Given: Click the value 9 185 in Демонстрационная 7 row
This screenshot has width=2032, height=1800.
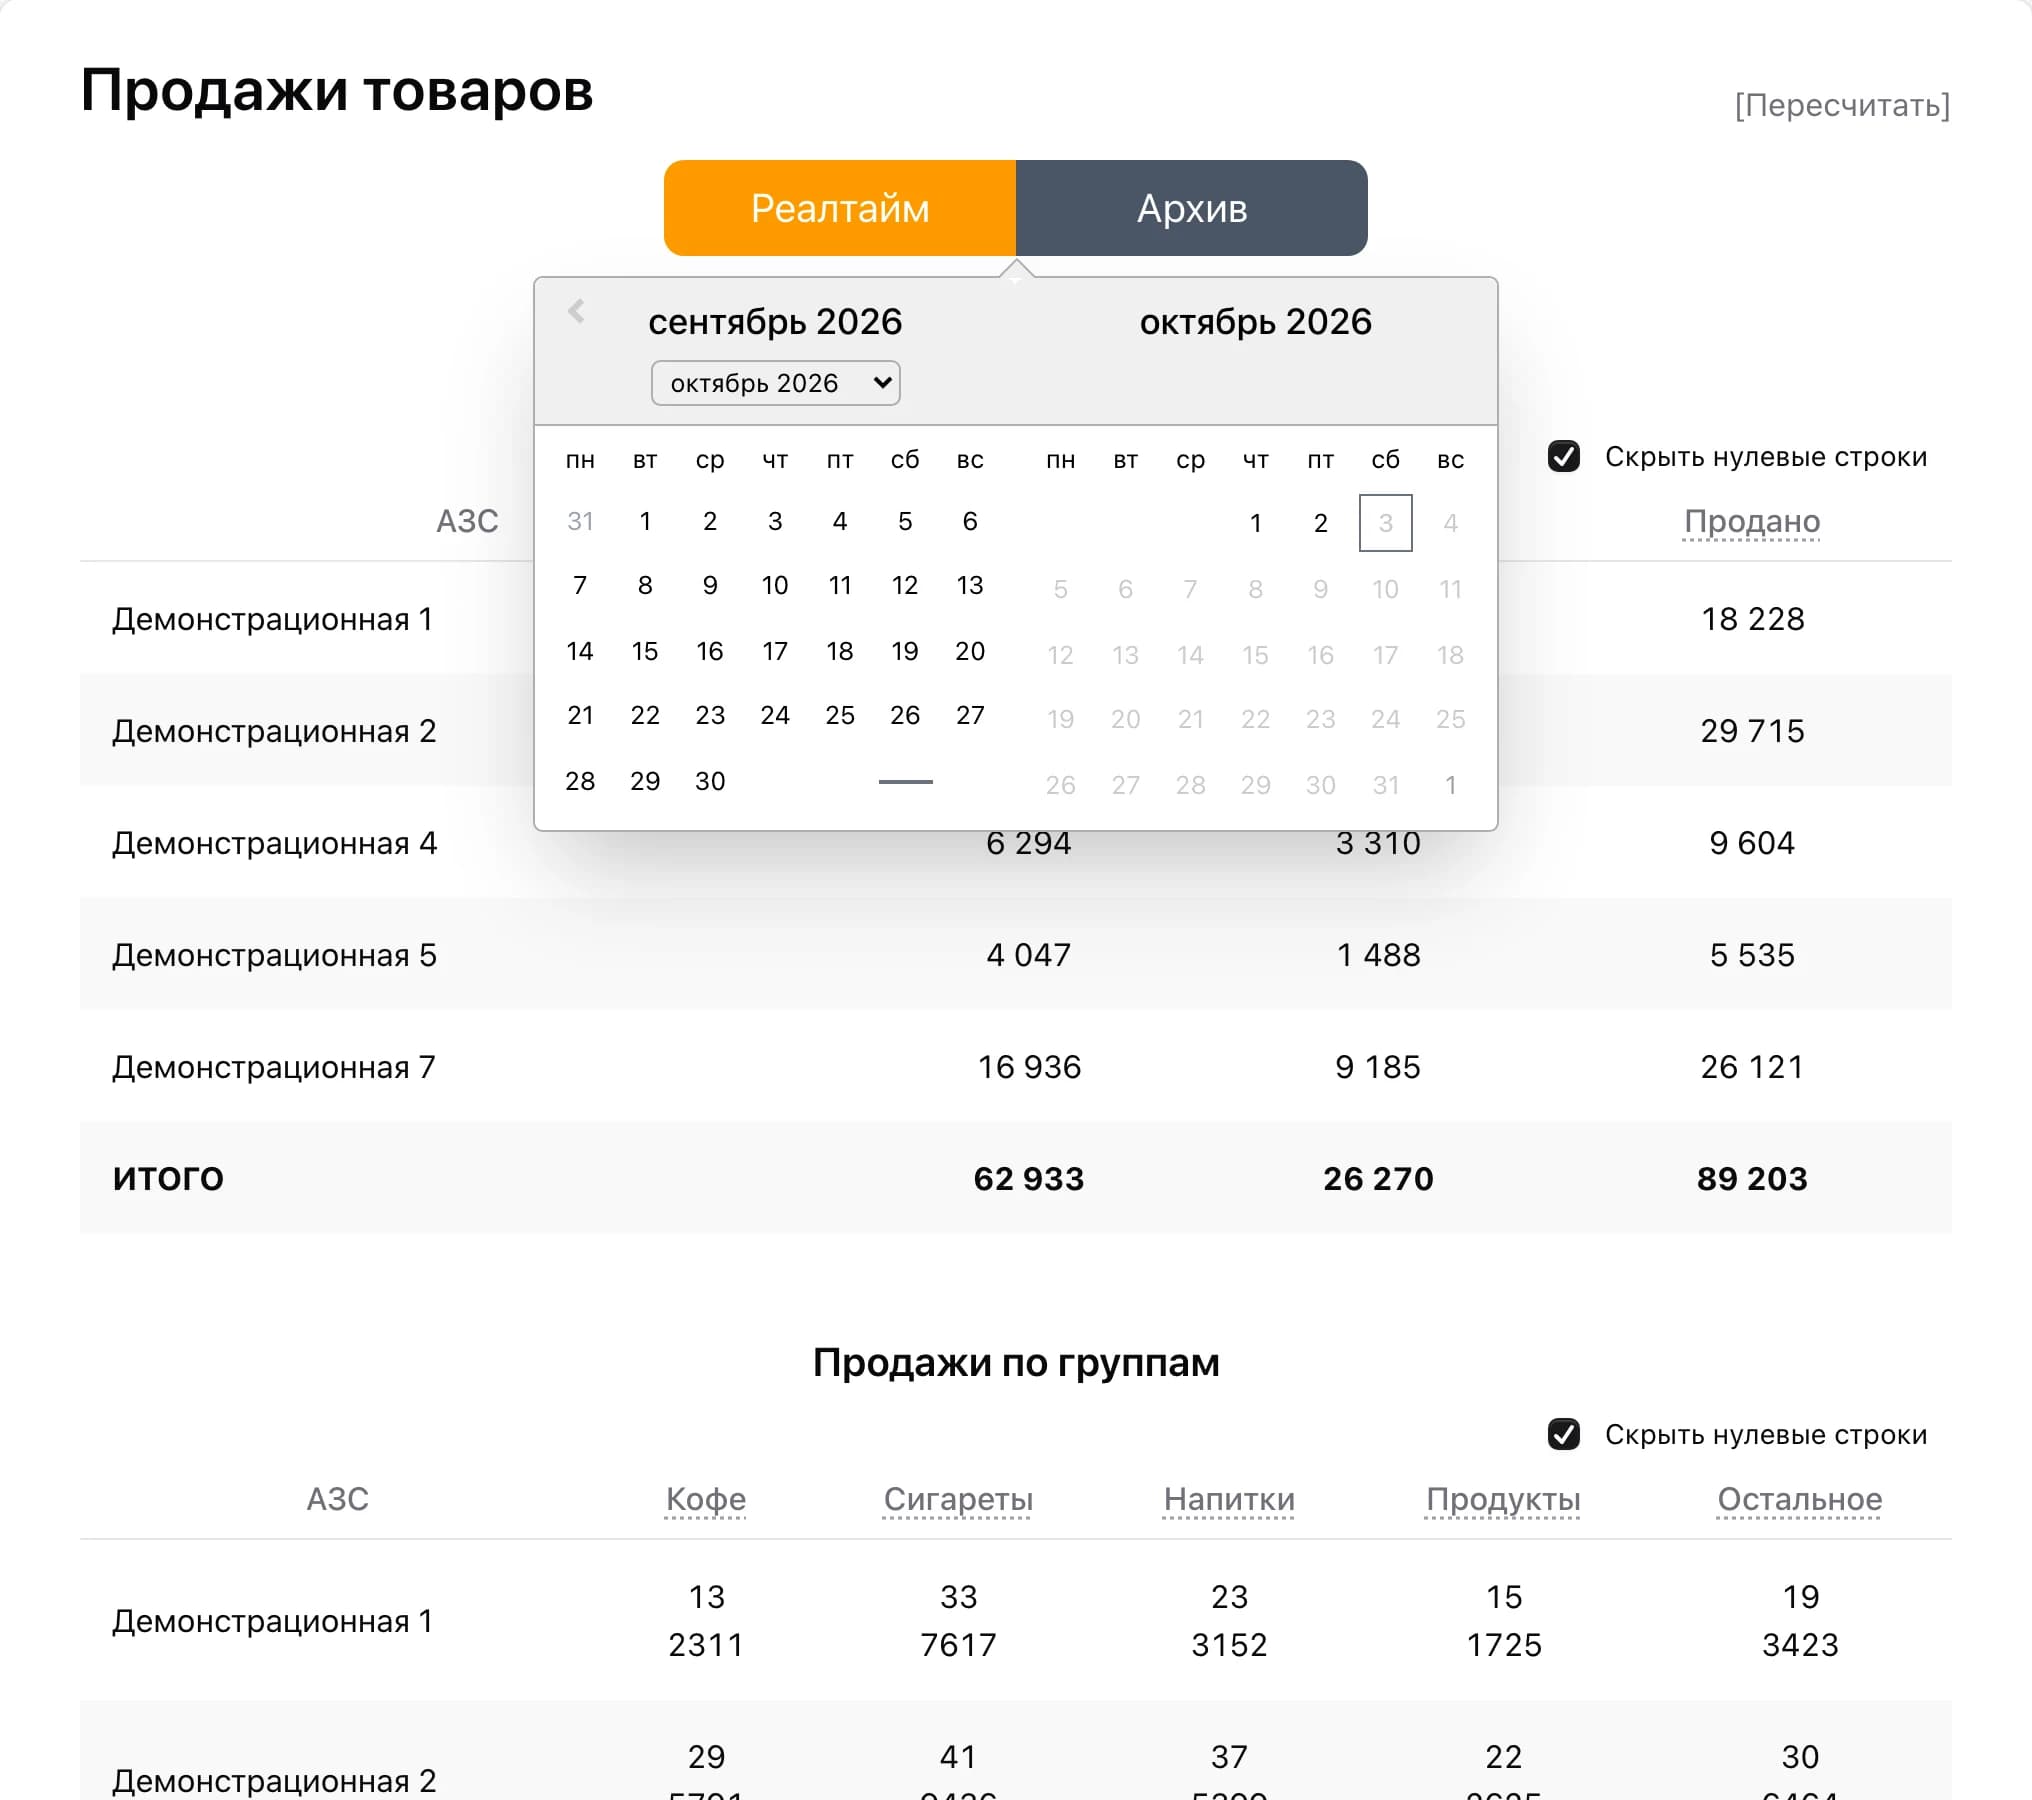Looking at the screenshot, I should point(1378,1067).
